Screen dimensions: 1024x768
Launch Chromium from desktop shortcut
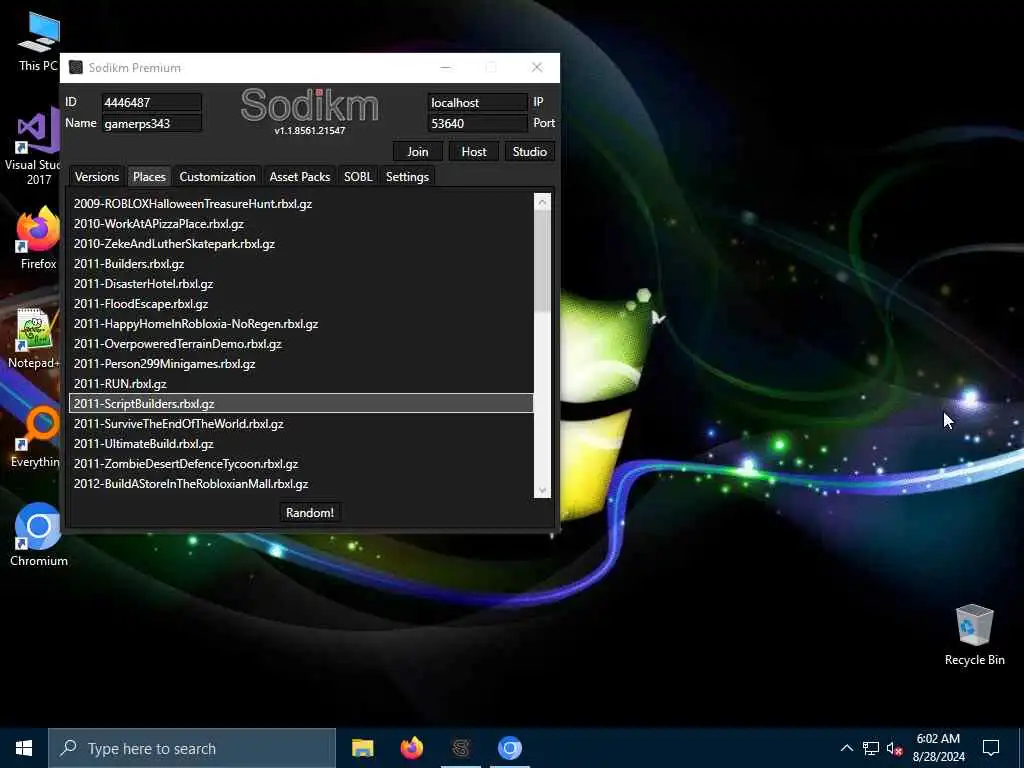(x=39, y=534)
